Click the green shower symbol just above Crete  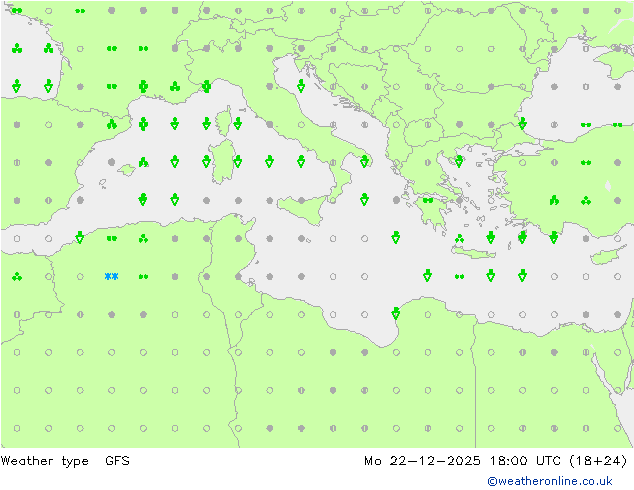[x=459, y=239]
